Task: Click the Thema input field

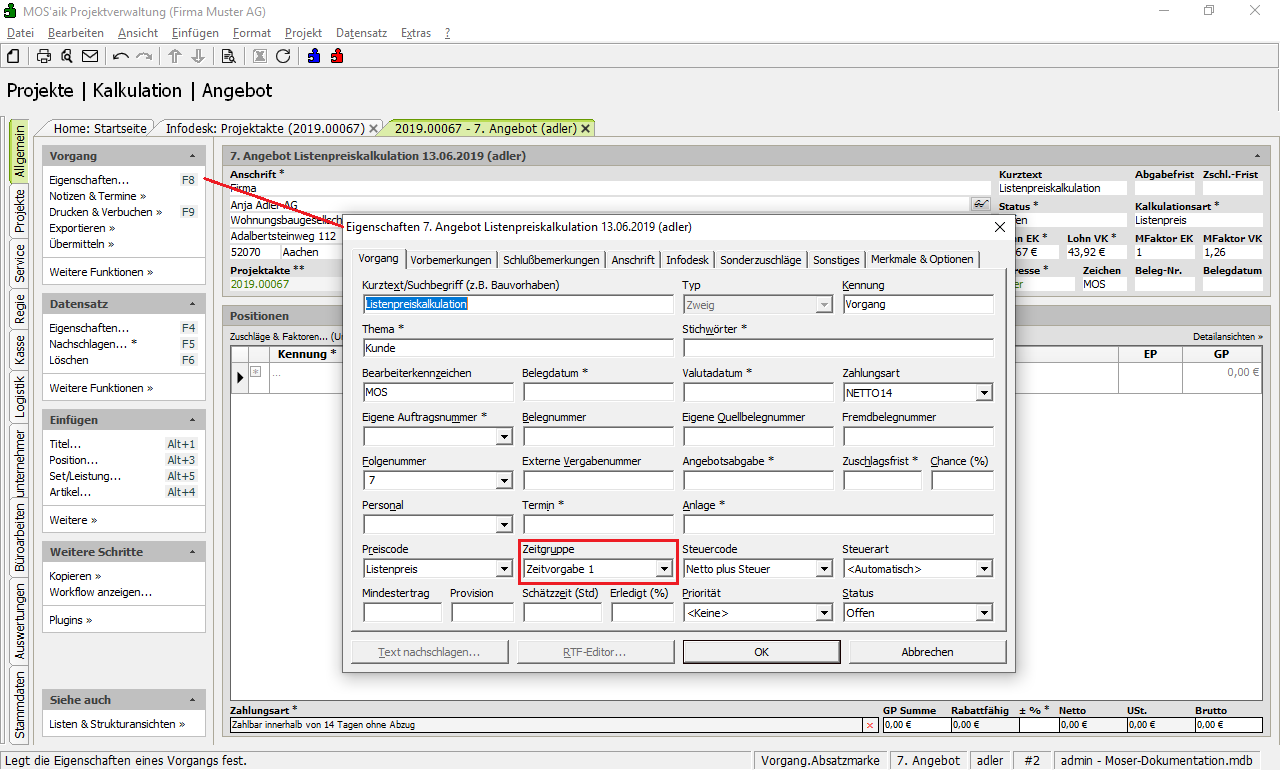Action: pyautogui.click(x=518, y=348)
